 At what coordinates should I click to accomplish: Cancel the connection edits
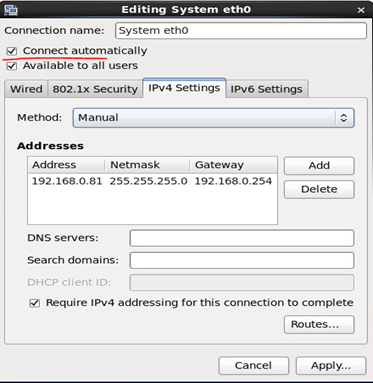(x=254, y=366)
